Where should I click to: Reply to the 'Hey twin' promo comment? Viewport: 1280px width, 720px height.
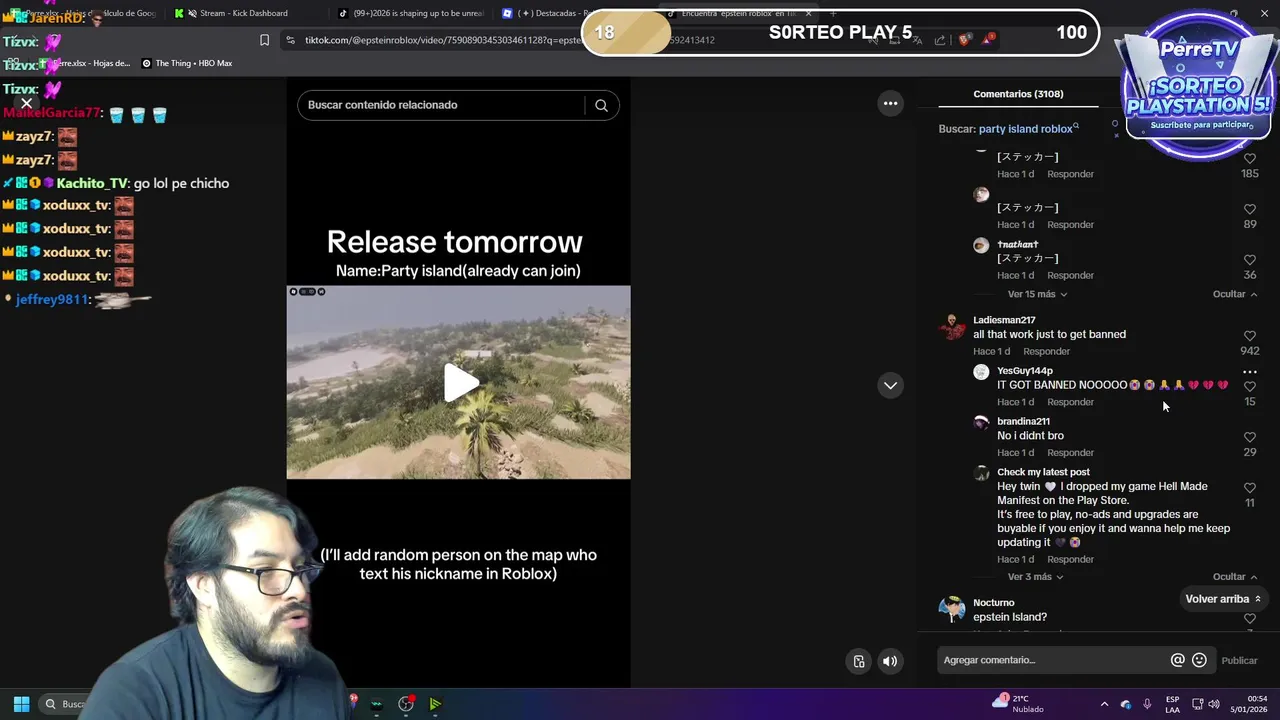click(x=1070, y=560)
